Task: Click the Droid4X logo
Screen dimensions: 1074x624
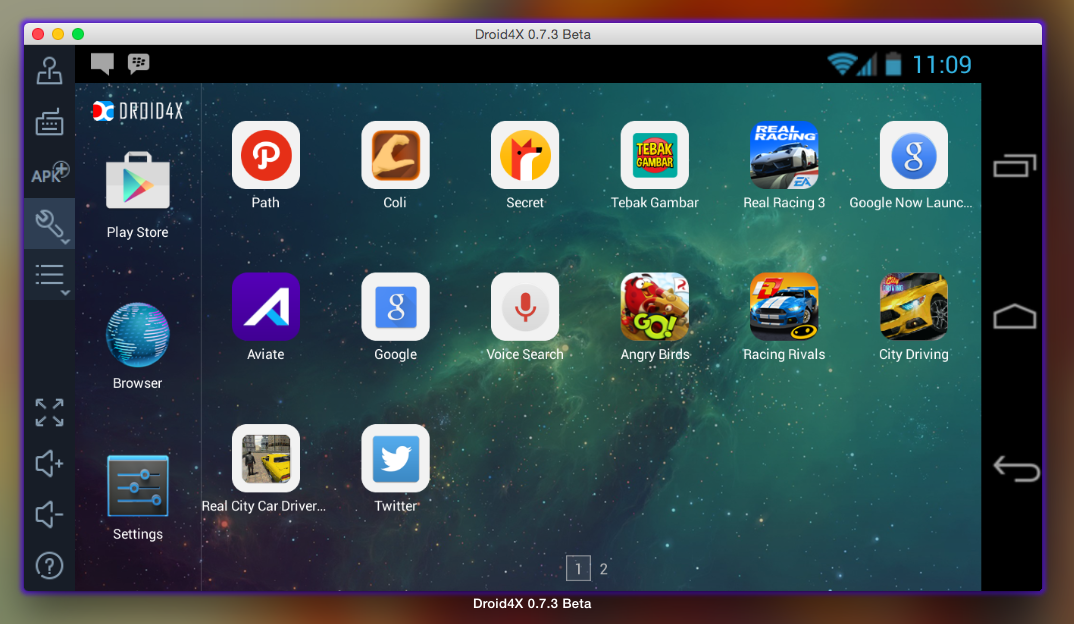Action: [x=138, y=111]
